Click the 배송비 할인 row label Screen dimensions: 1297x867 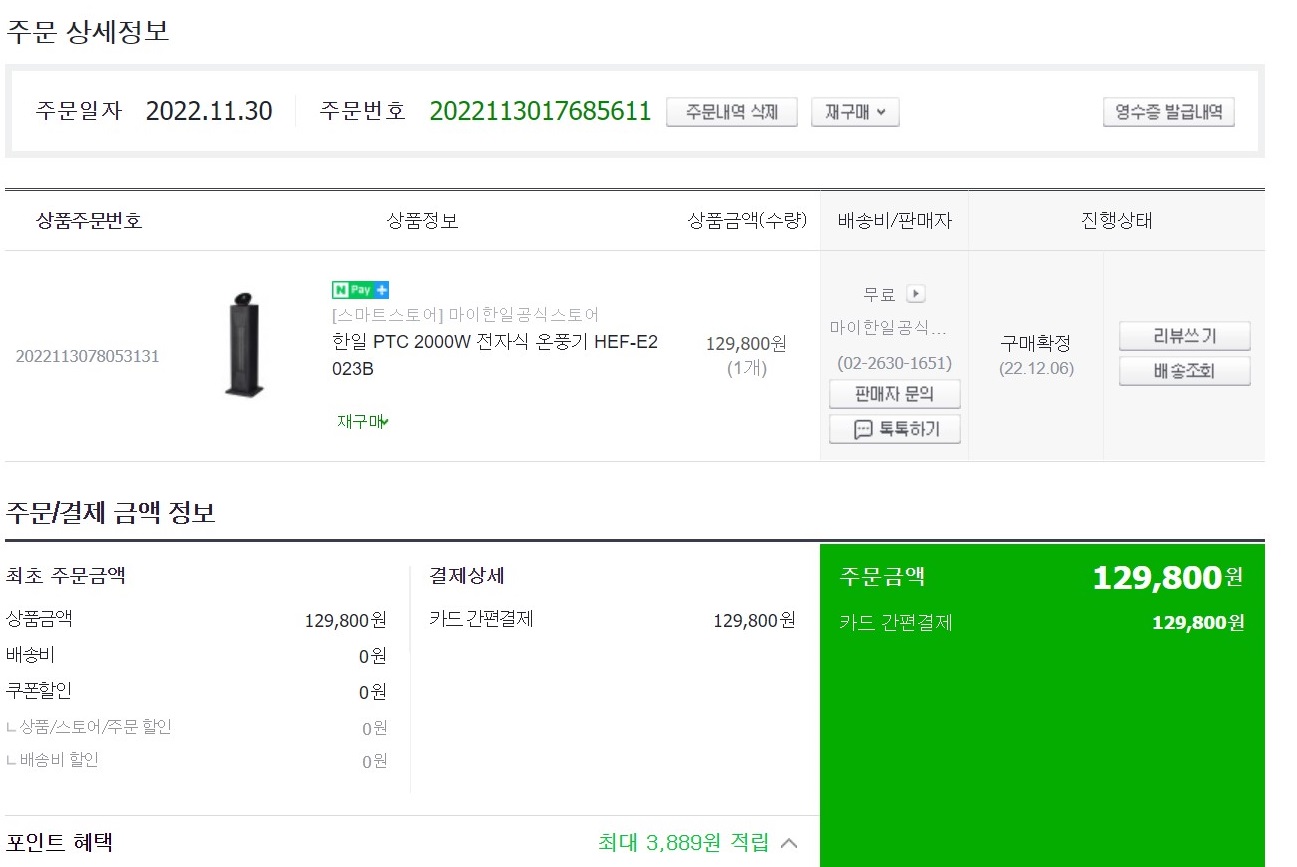[x=59, y=761]
